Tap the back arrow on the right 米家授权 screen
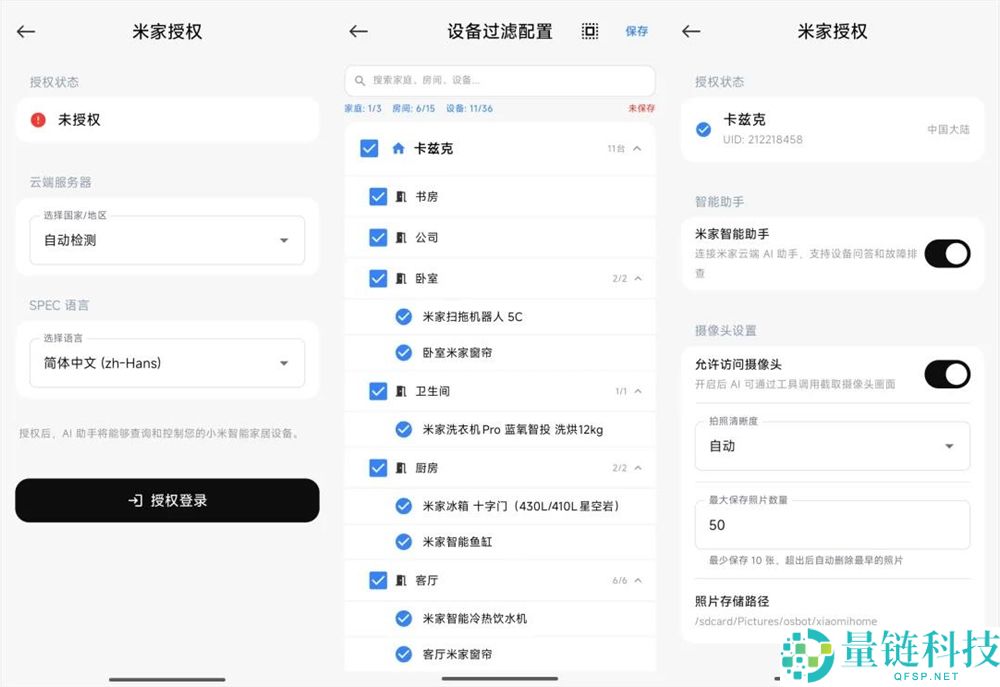The height and width of the screenshot is (687, 1000). coord(691,31)
